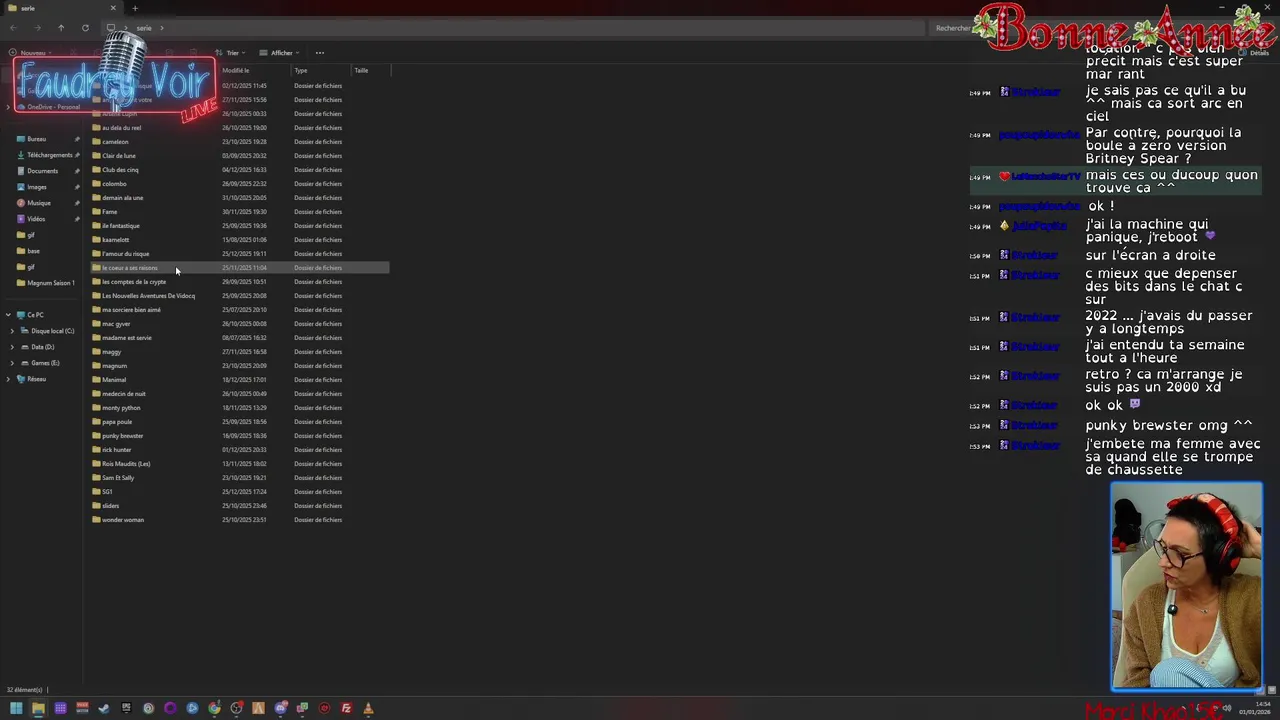Image resolution: width=1280 pixels, height=720 pixels.
Task: Open Vidéos in the navigation pane
Action: coord(36,219)
